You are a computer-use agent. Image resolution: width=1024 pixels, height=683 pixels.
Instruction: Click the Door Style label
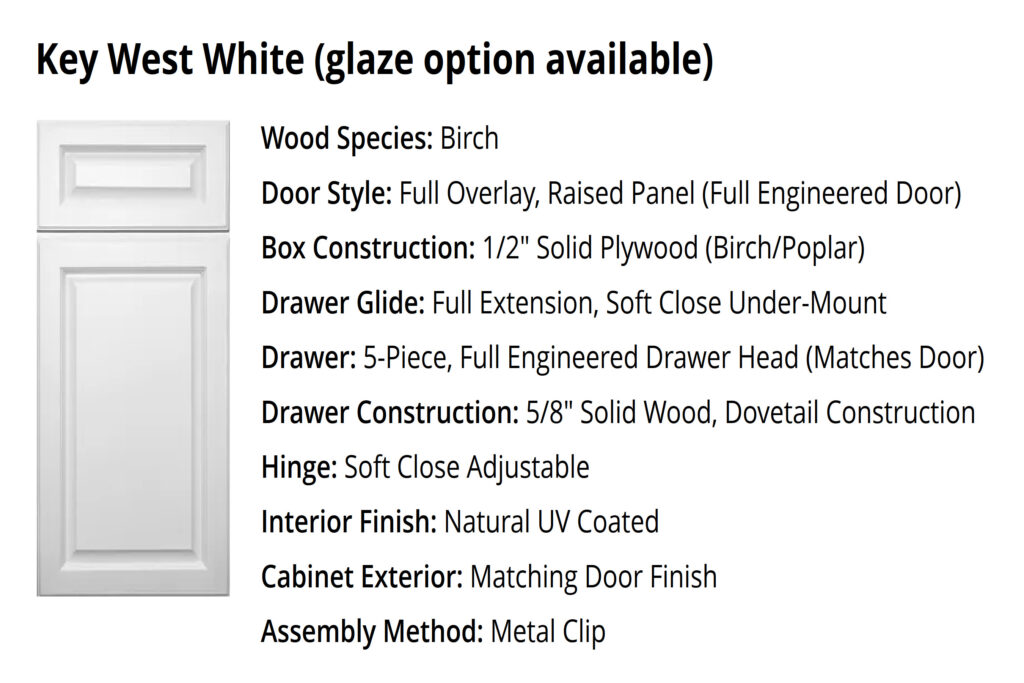[327, 193]
